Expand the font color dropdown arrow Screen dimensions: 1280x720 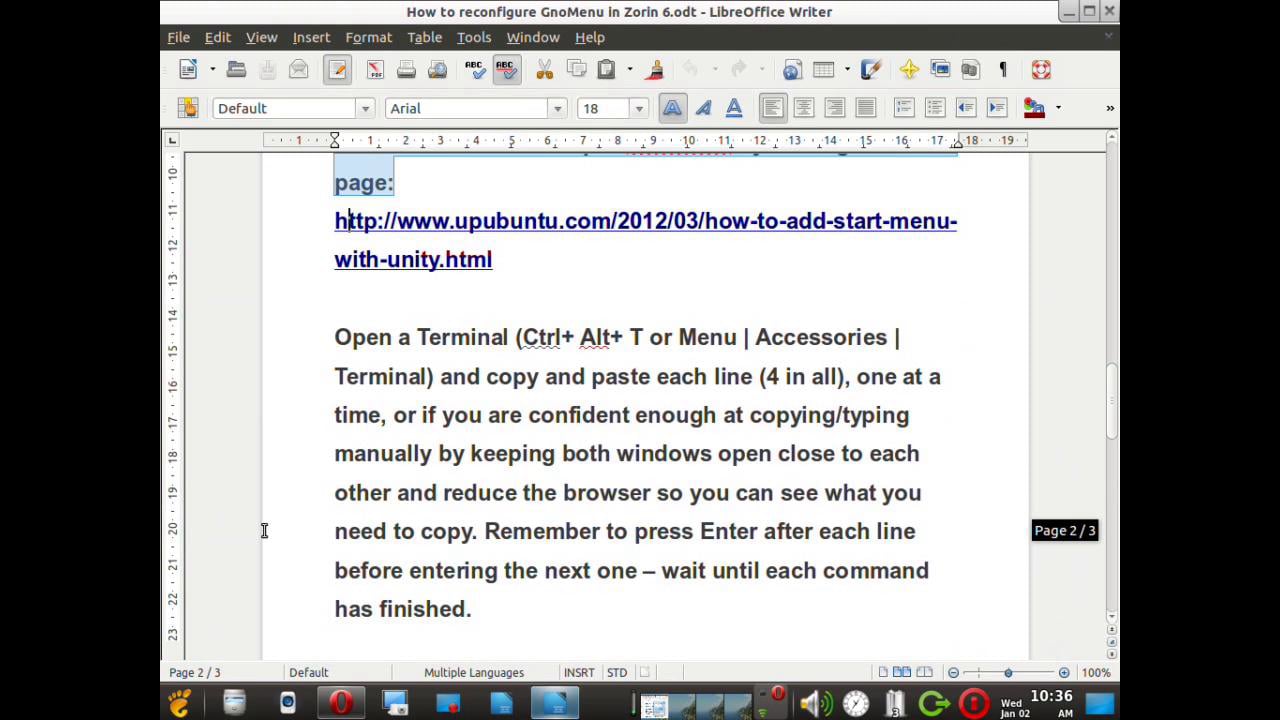tap(1058, 108)
